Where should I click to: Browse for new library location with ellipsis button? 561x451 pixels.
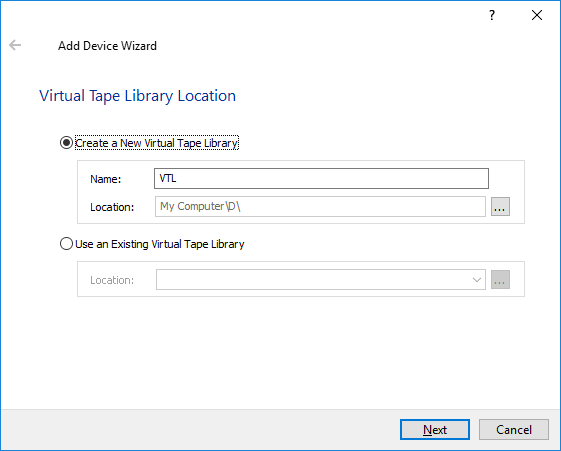tap(500, 207)
